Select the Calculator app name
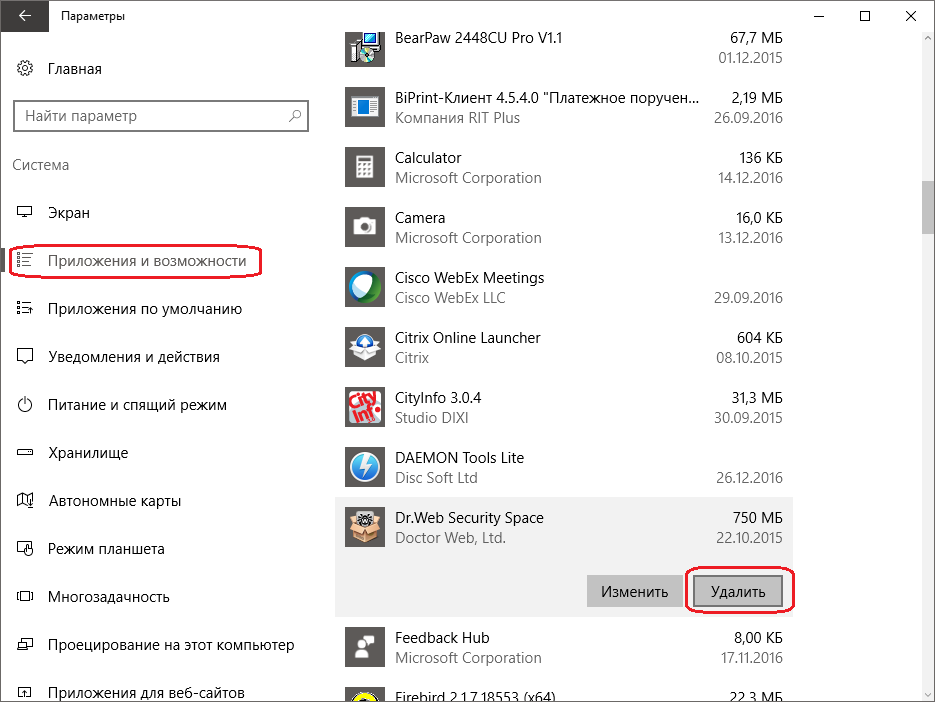935x702 pixels. pos(428,157)
